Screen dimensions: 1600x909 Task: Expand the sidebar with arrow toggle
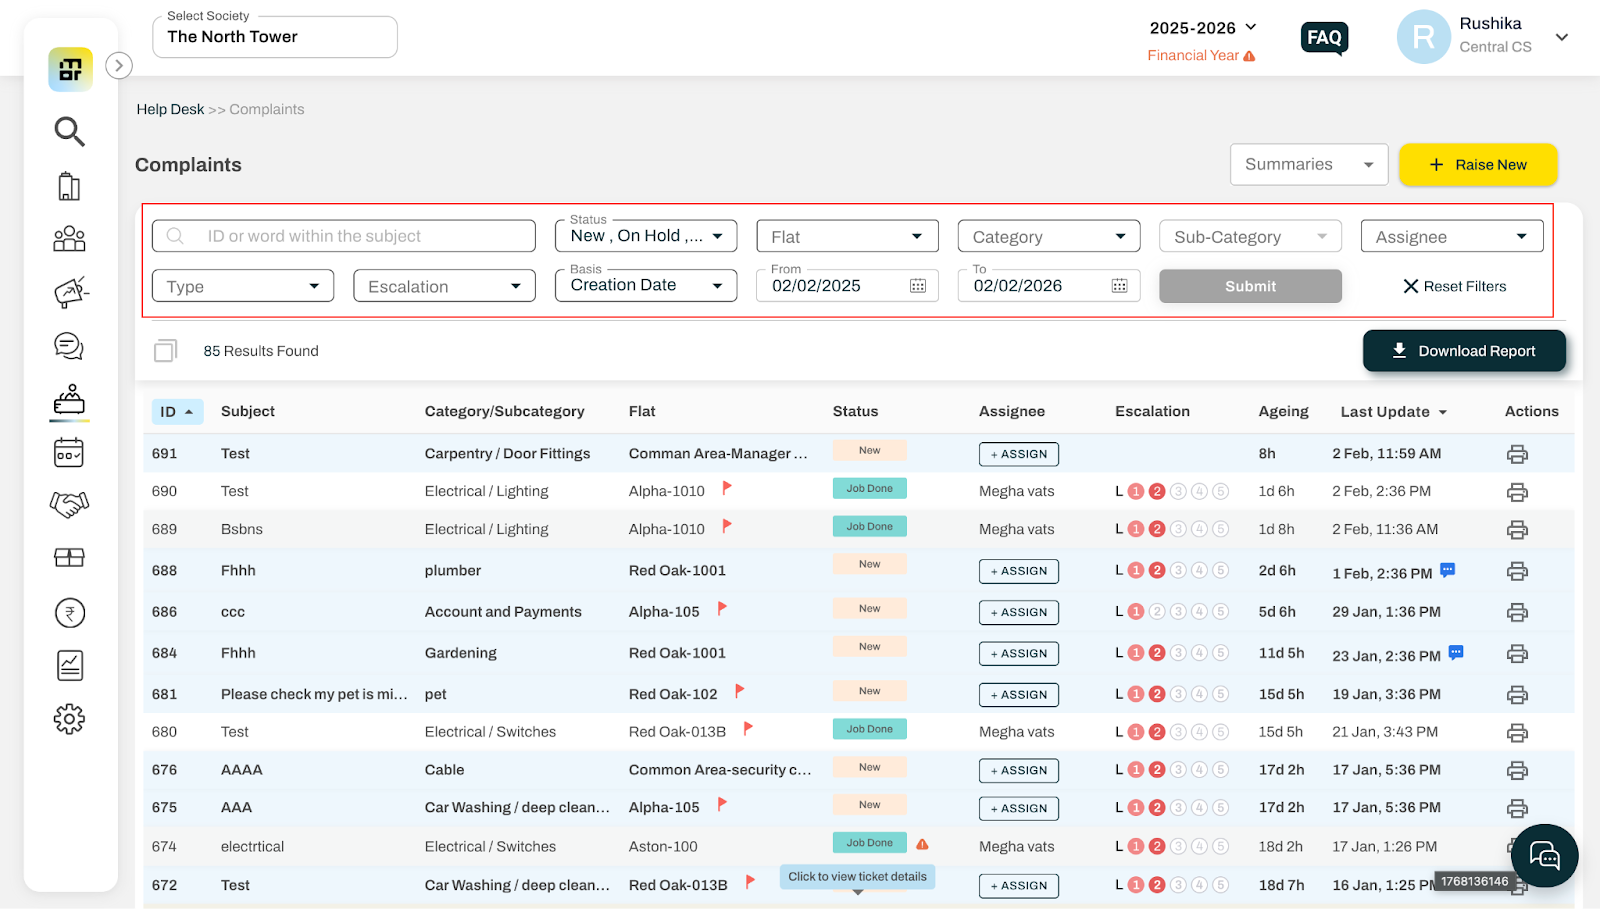[119, 66]
